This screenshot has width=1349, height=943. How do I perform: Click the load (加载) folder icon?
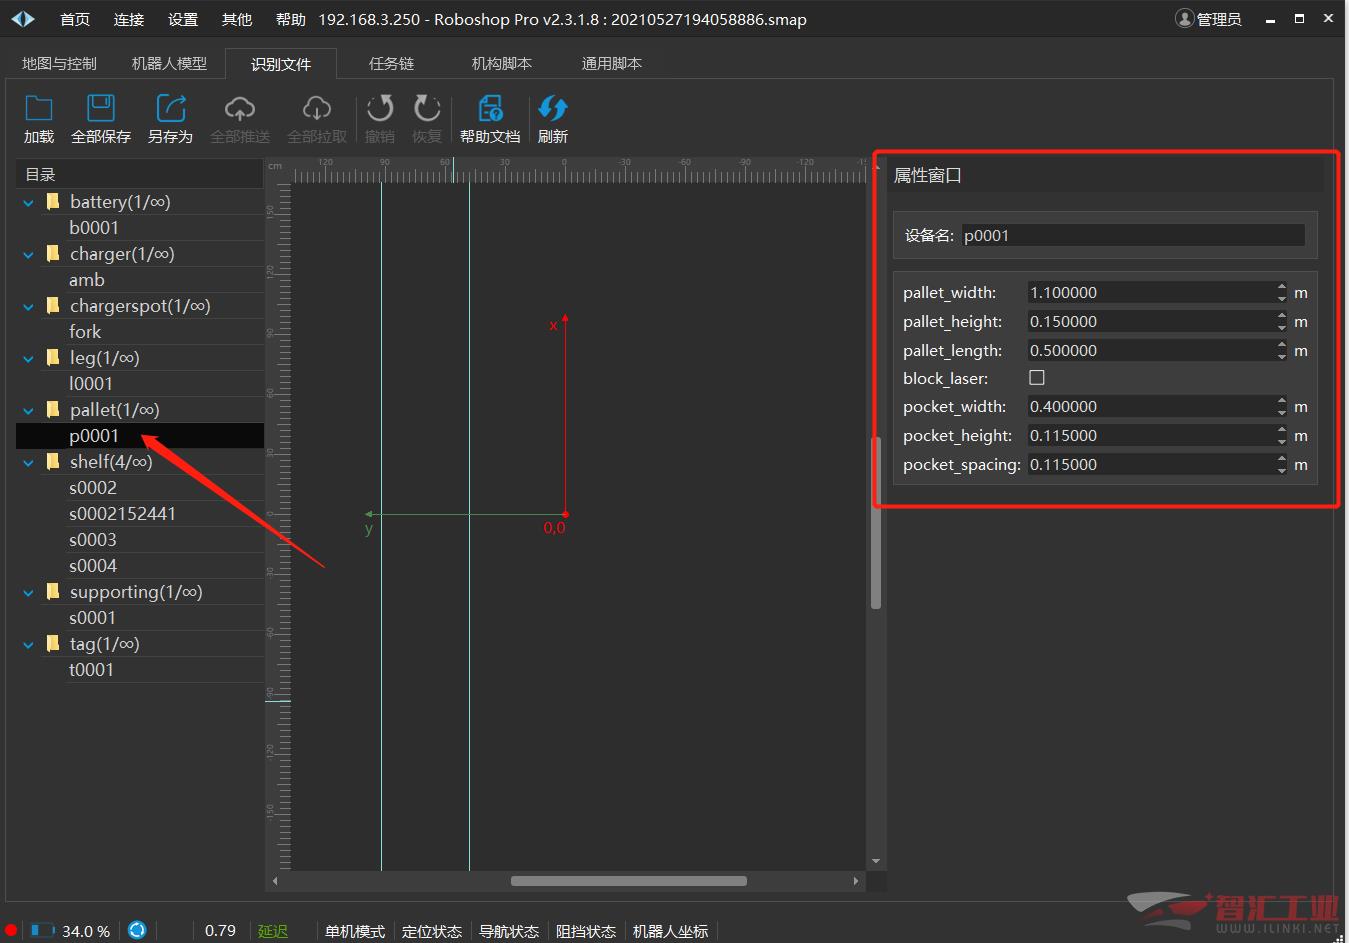coord(38,108)
